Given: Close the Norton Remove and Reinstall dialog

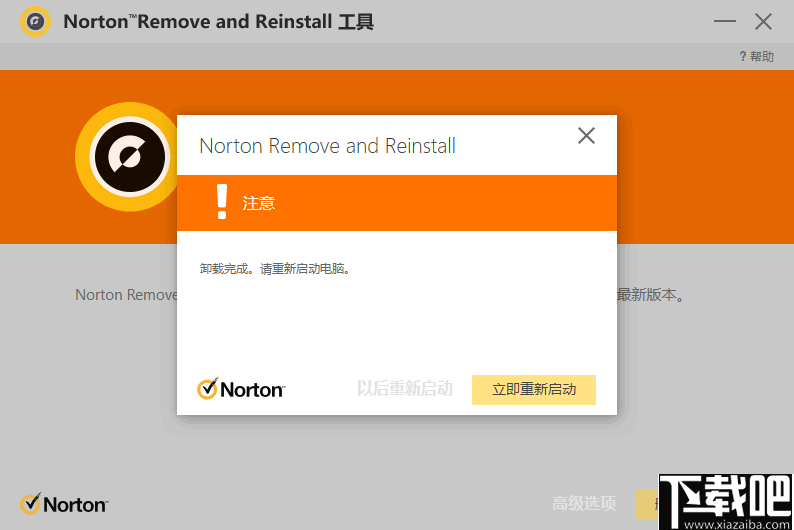Looking at the screenshot, I should click(586, 135).
